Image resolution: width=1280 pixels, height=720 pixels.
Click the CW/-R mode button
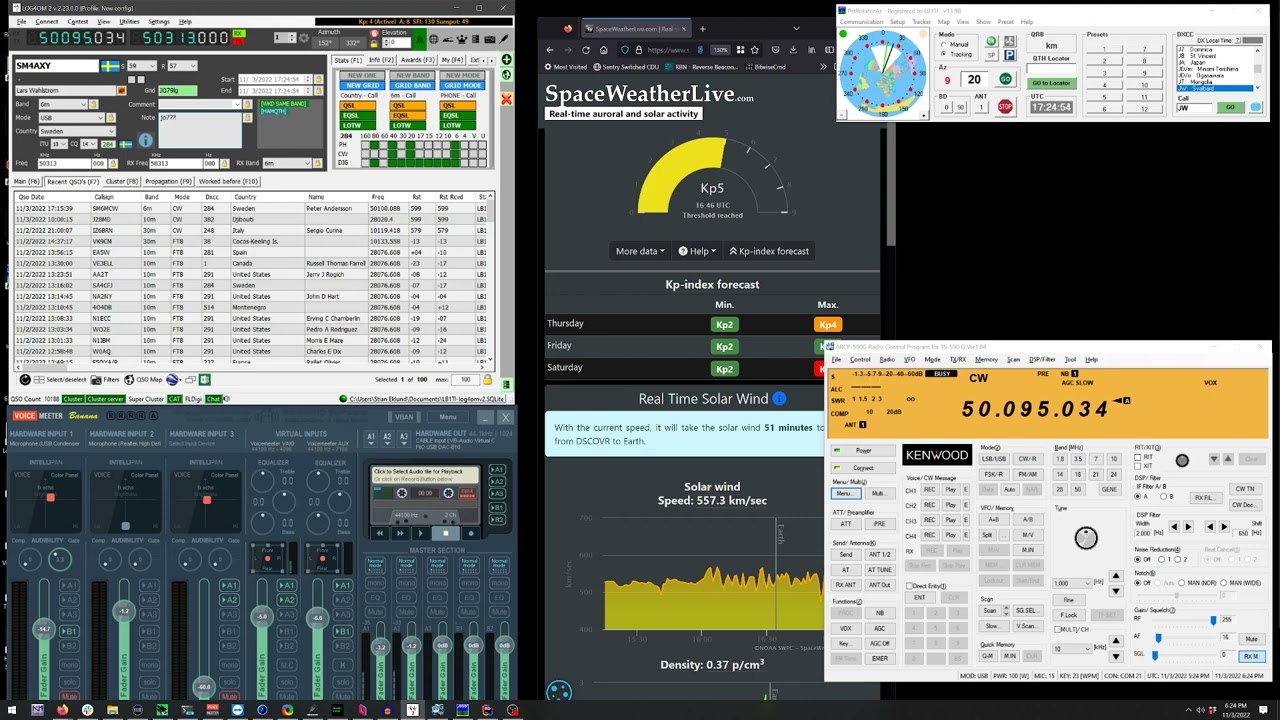[1027, 459]
